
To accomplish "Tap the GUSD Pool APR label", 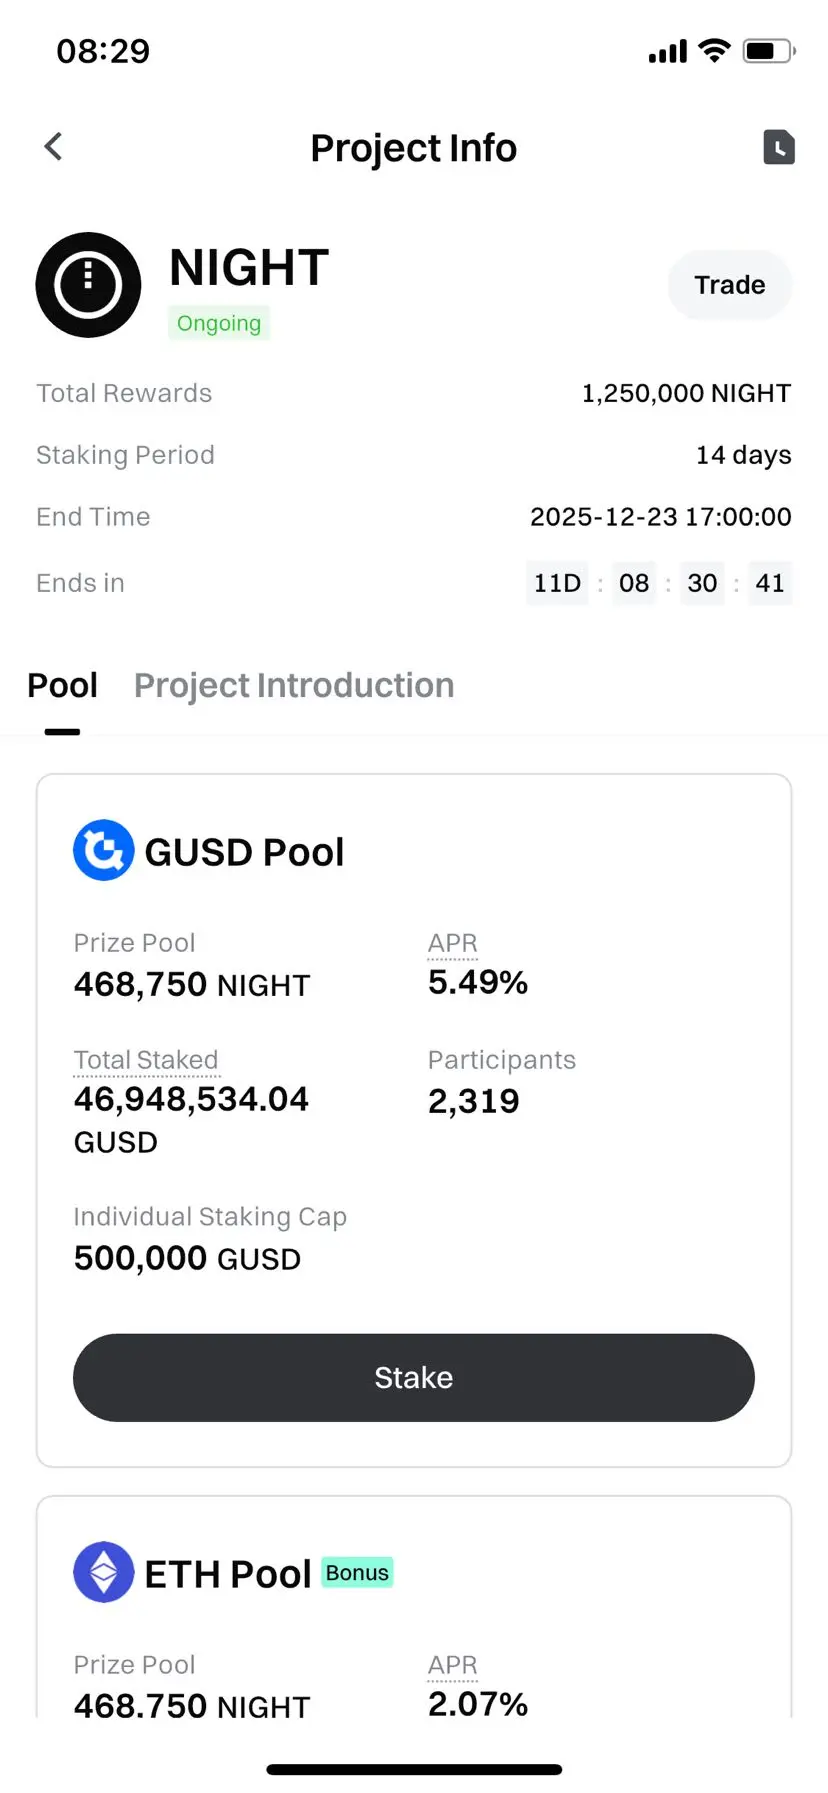I will coord(452,943).
